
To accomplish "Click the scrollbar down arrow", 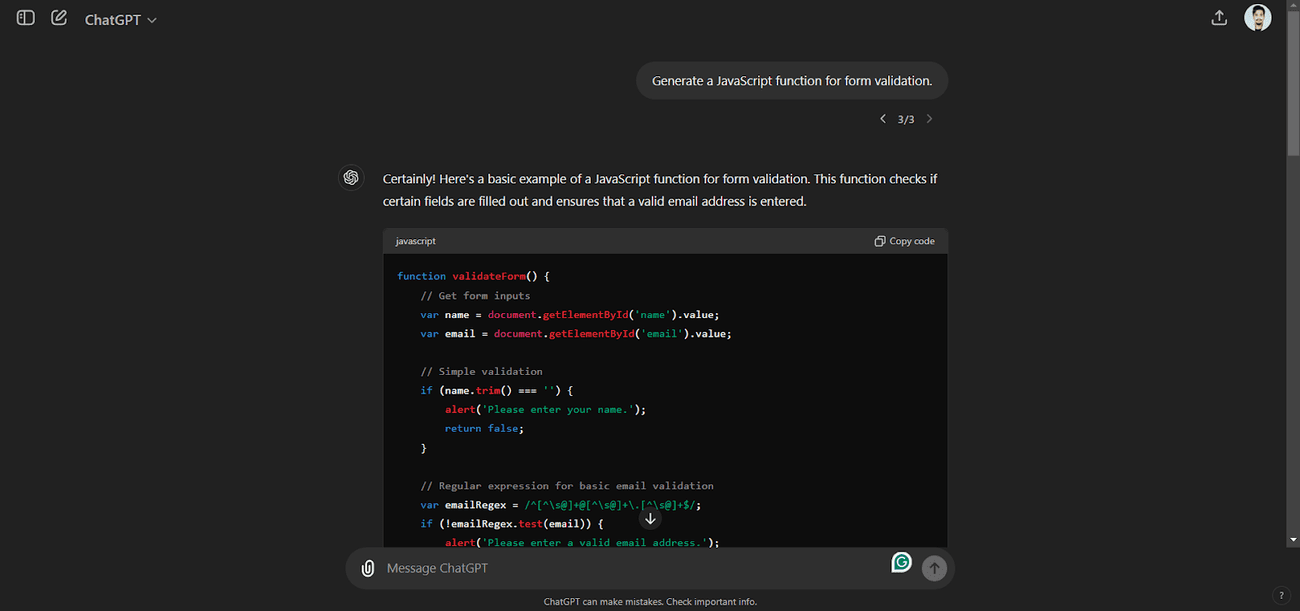I will click(x=1292, y=540).
